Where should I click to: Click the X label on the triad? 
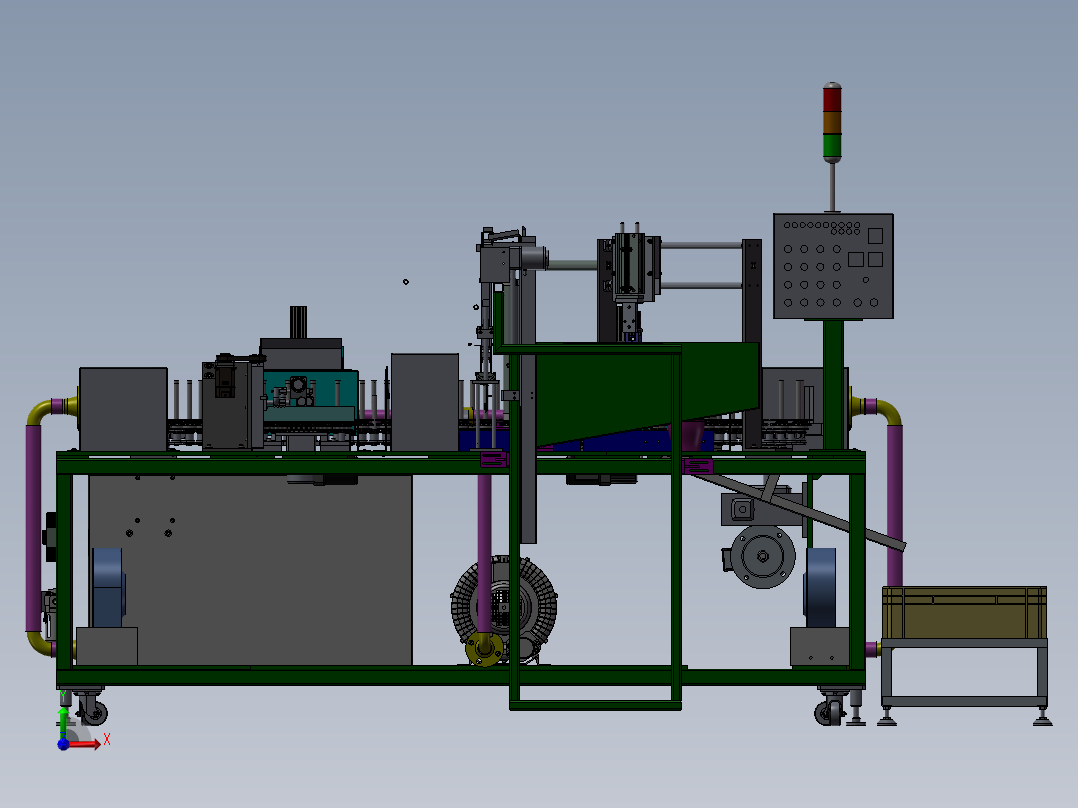pyautogui.click(x=107, y=740)
